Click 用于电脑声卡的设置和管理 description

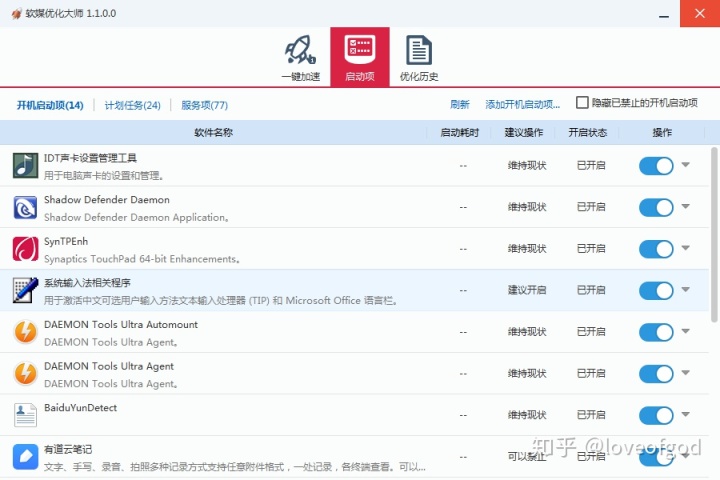(x=104, y=175)
